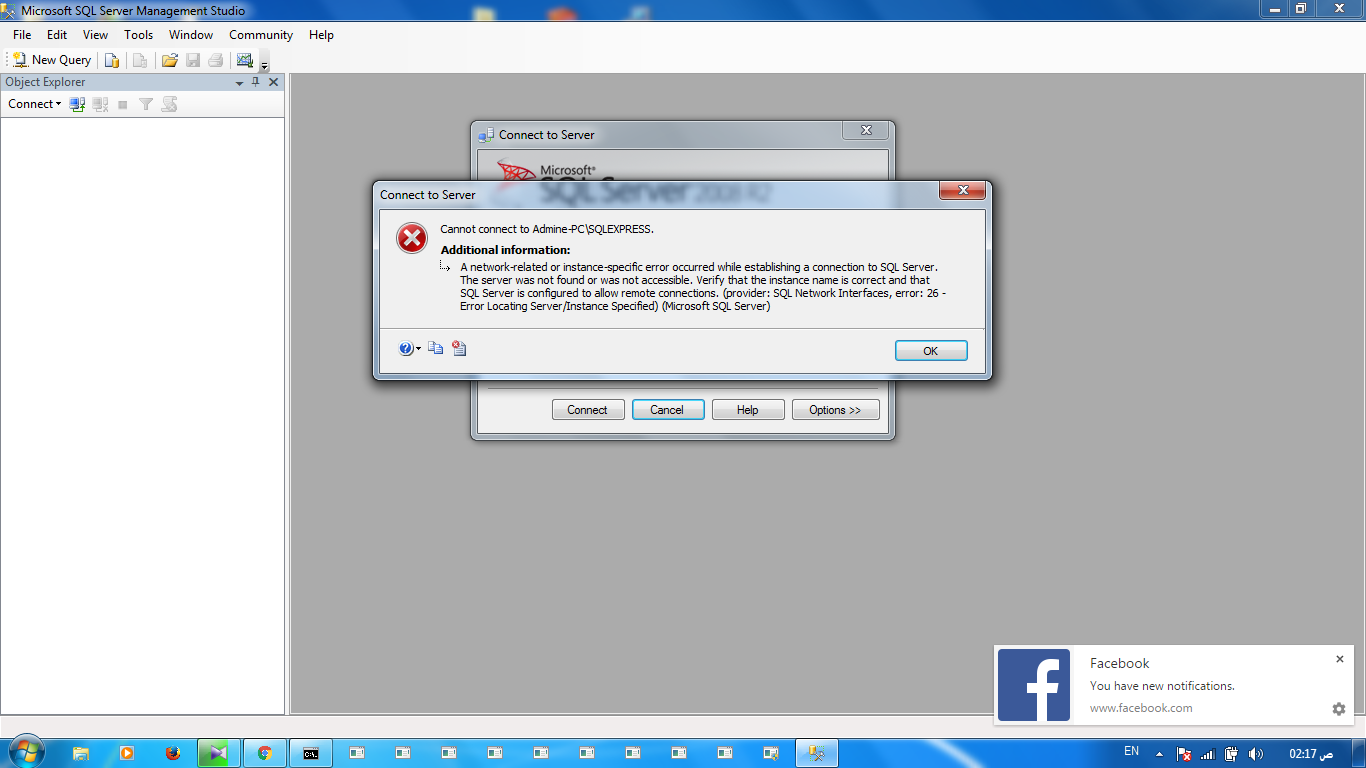Click the Stop icon in Object Explorer
The height and width of the screenshot is (768, 1366).
[123, 104]
